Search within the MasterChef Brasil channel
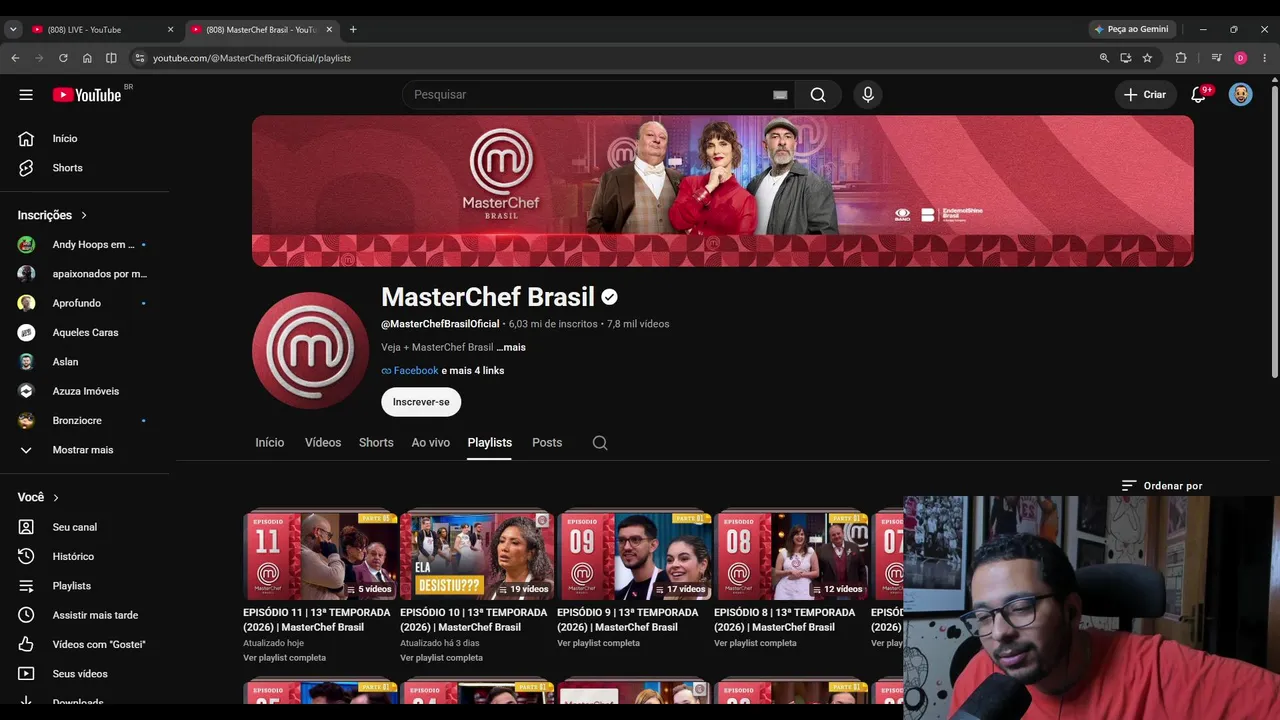Screen dimensions: 1280x720 (x=600, y=443)
